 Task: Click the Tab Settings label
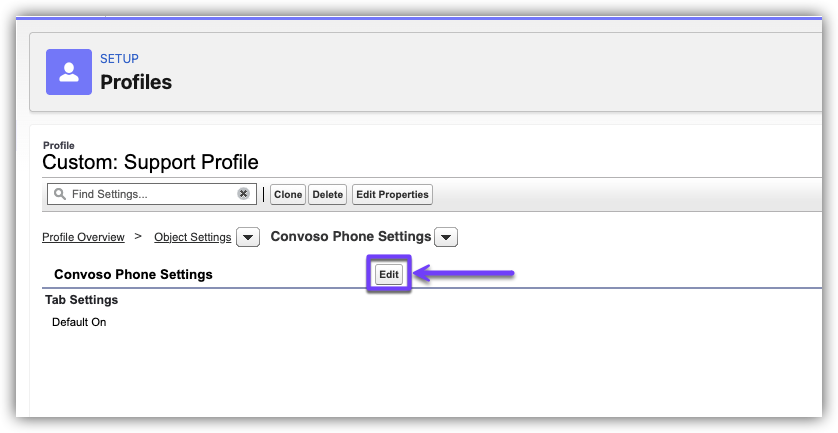coord(81,300)
